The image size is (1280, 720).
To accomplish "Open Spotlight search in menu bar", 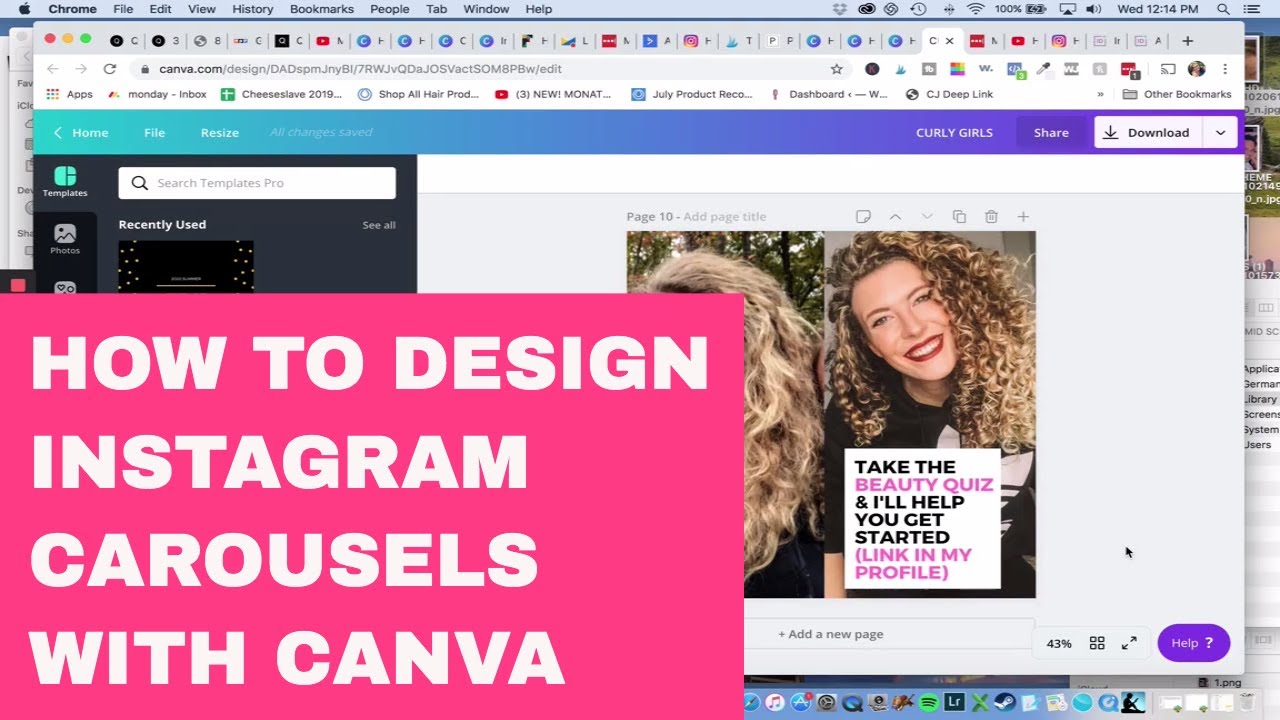I will coord(1225,9).
